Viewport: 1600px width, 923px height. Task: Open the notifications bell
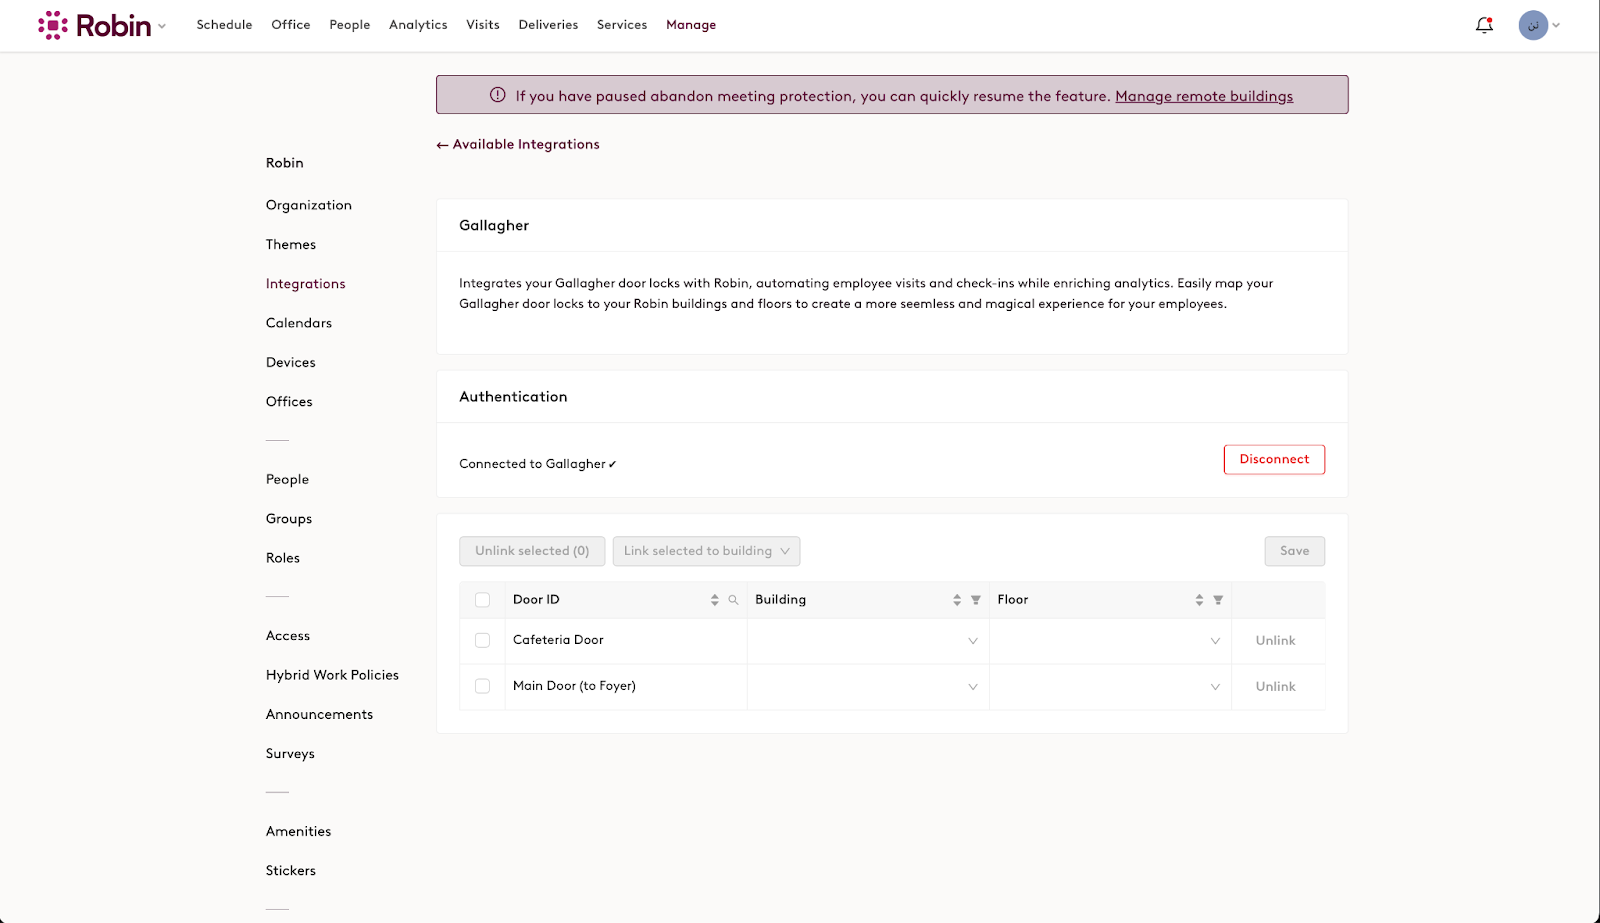click(x=1484, y=25)
